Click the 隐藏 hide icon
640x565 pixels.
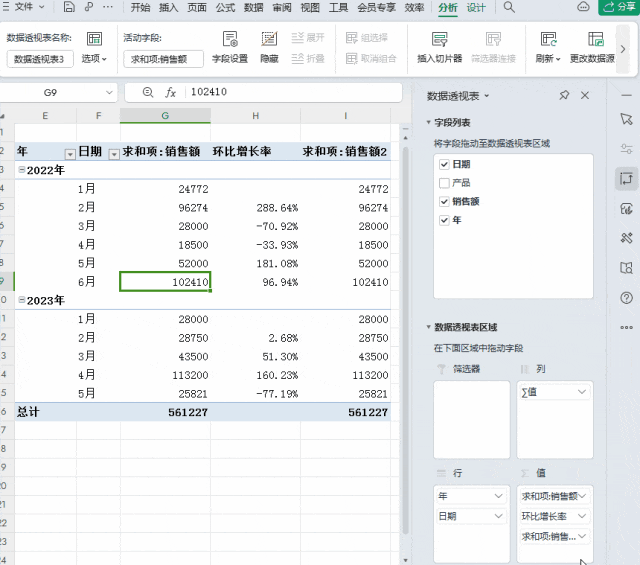pos(269,48)
